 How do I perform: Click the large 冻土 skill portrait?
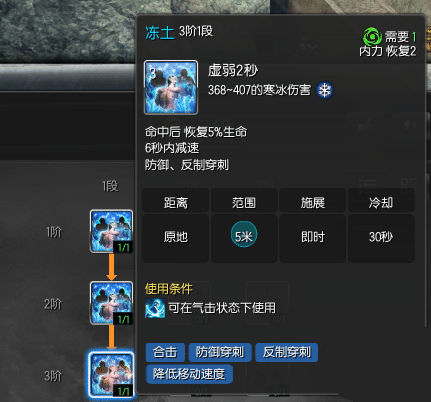pos(171,87)
